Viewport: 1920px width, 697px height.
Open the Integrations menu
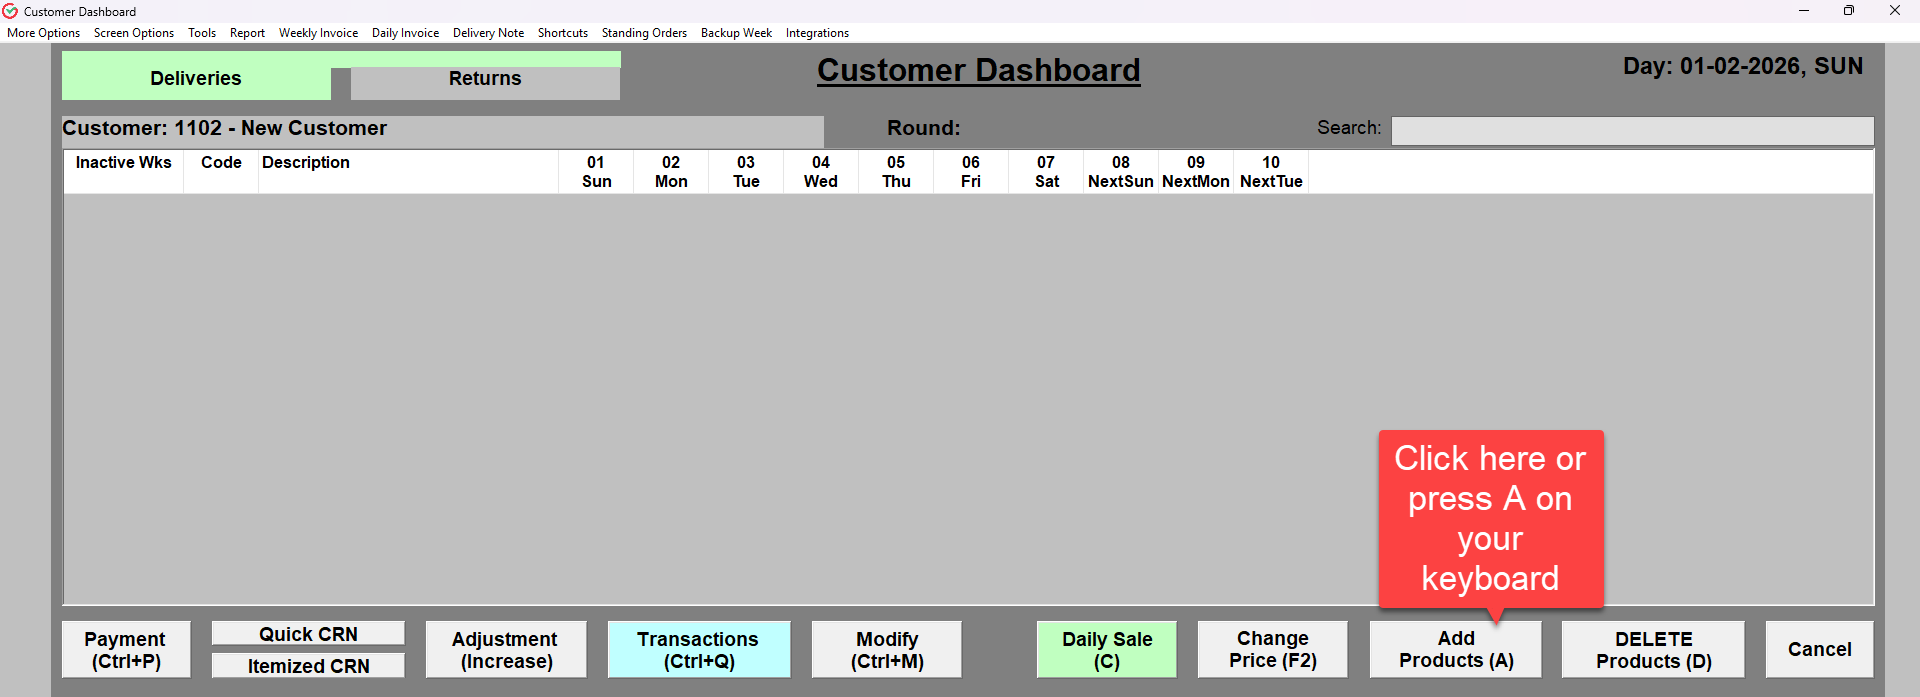pos(817,33)
